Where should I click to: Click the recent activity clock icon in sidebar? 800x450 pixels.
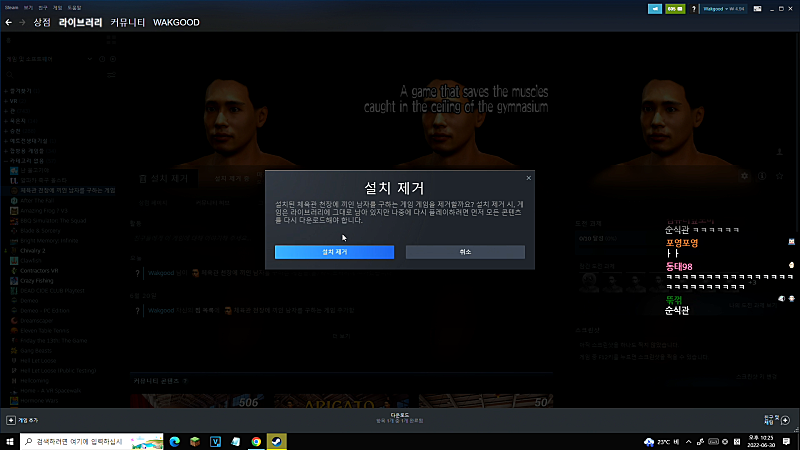point(102,59)
